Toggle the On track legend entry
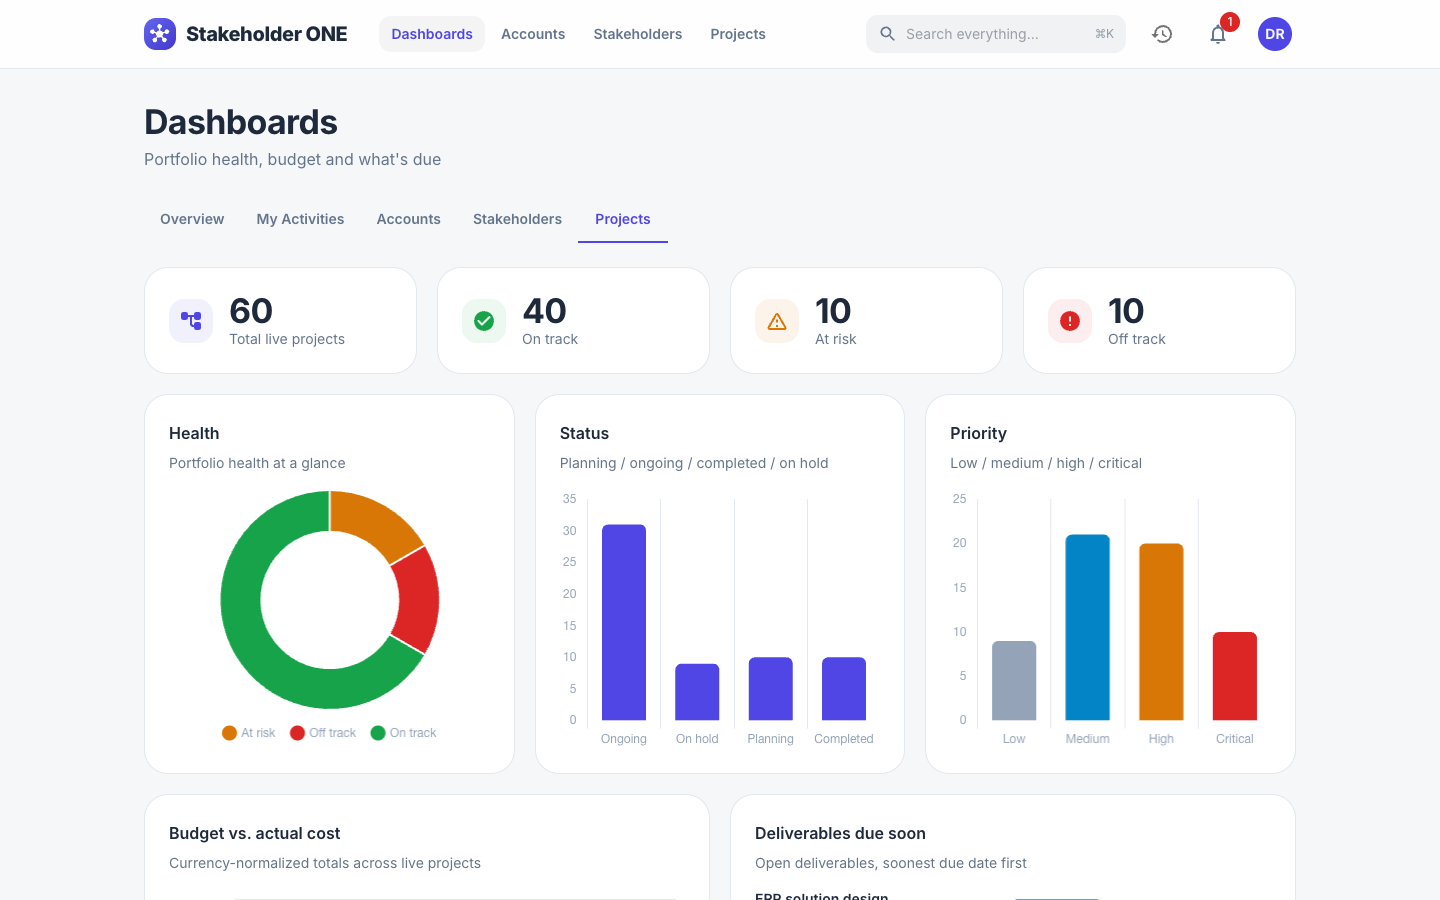Screen dimensions: 1440x900 404,733
